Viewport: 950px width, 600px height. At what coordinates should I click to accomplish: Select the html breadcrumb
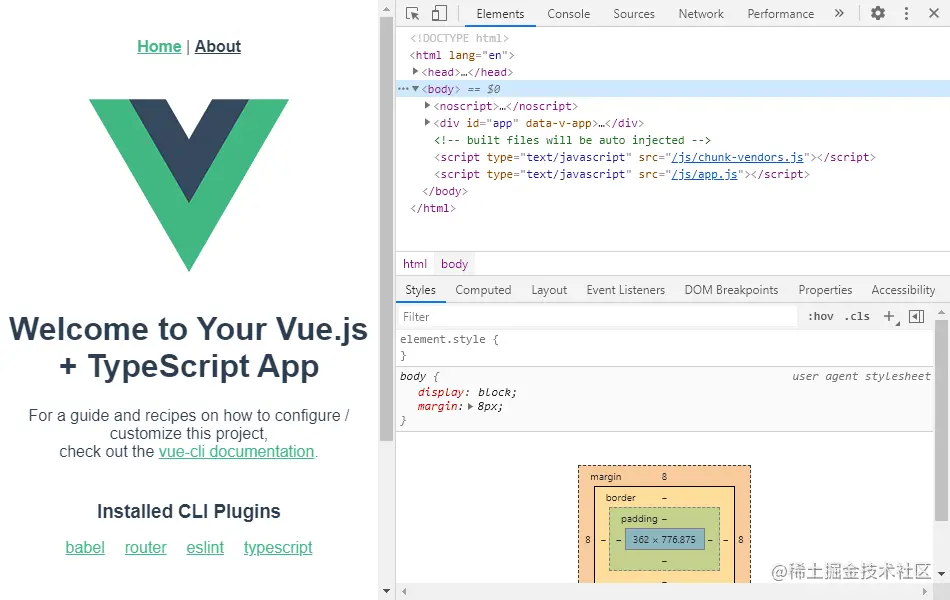(x=415, y=264)
